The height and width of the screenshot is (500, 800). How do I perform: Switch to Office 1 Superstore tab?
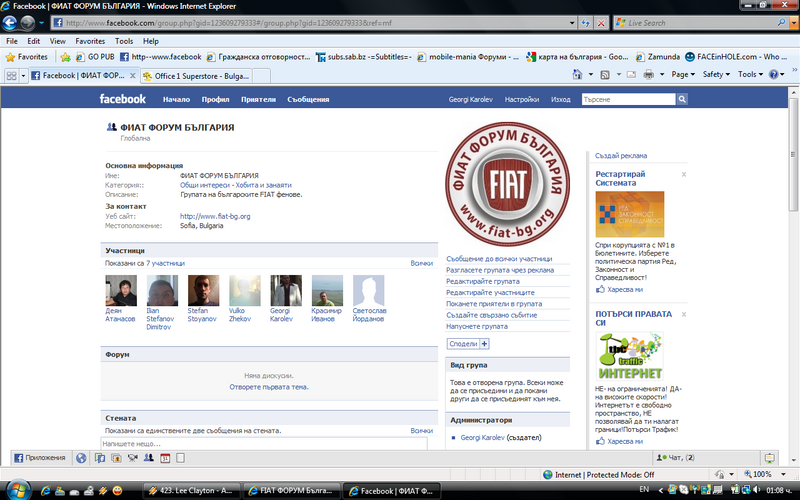tap(200, 75)
